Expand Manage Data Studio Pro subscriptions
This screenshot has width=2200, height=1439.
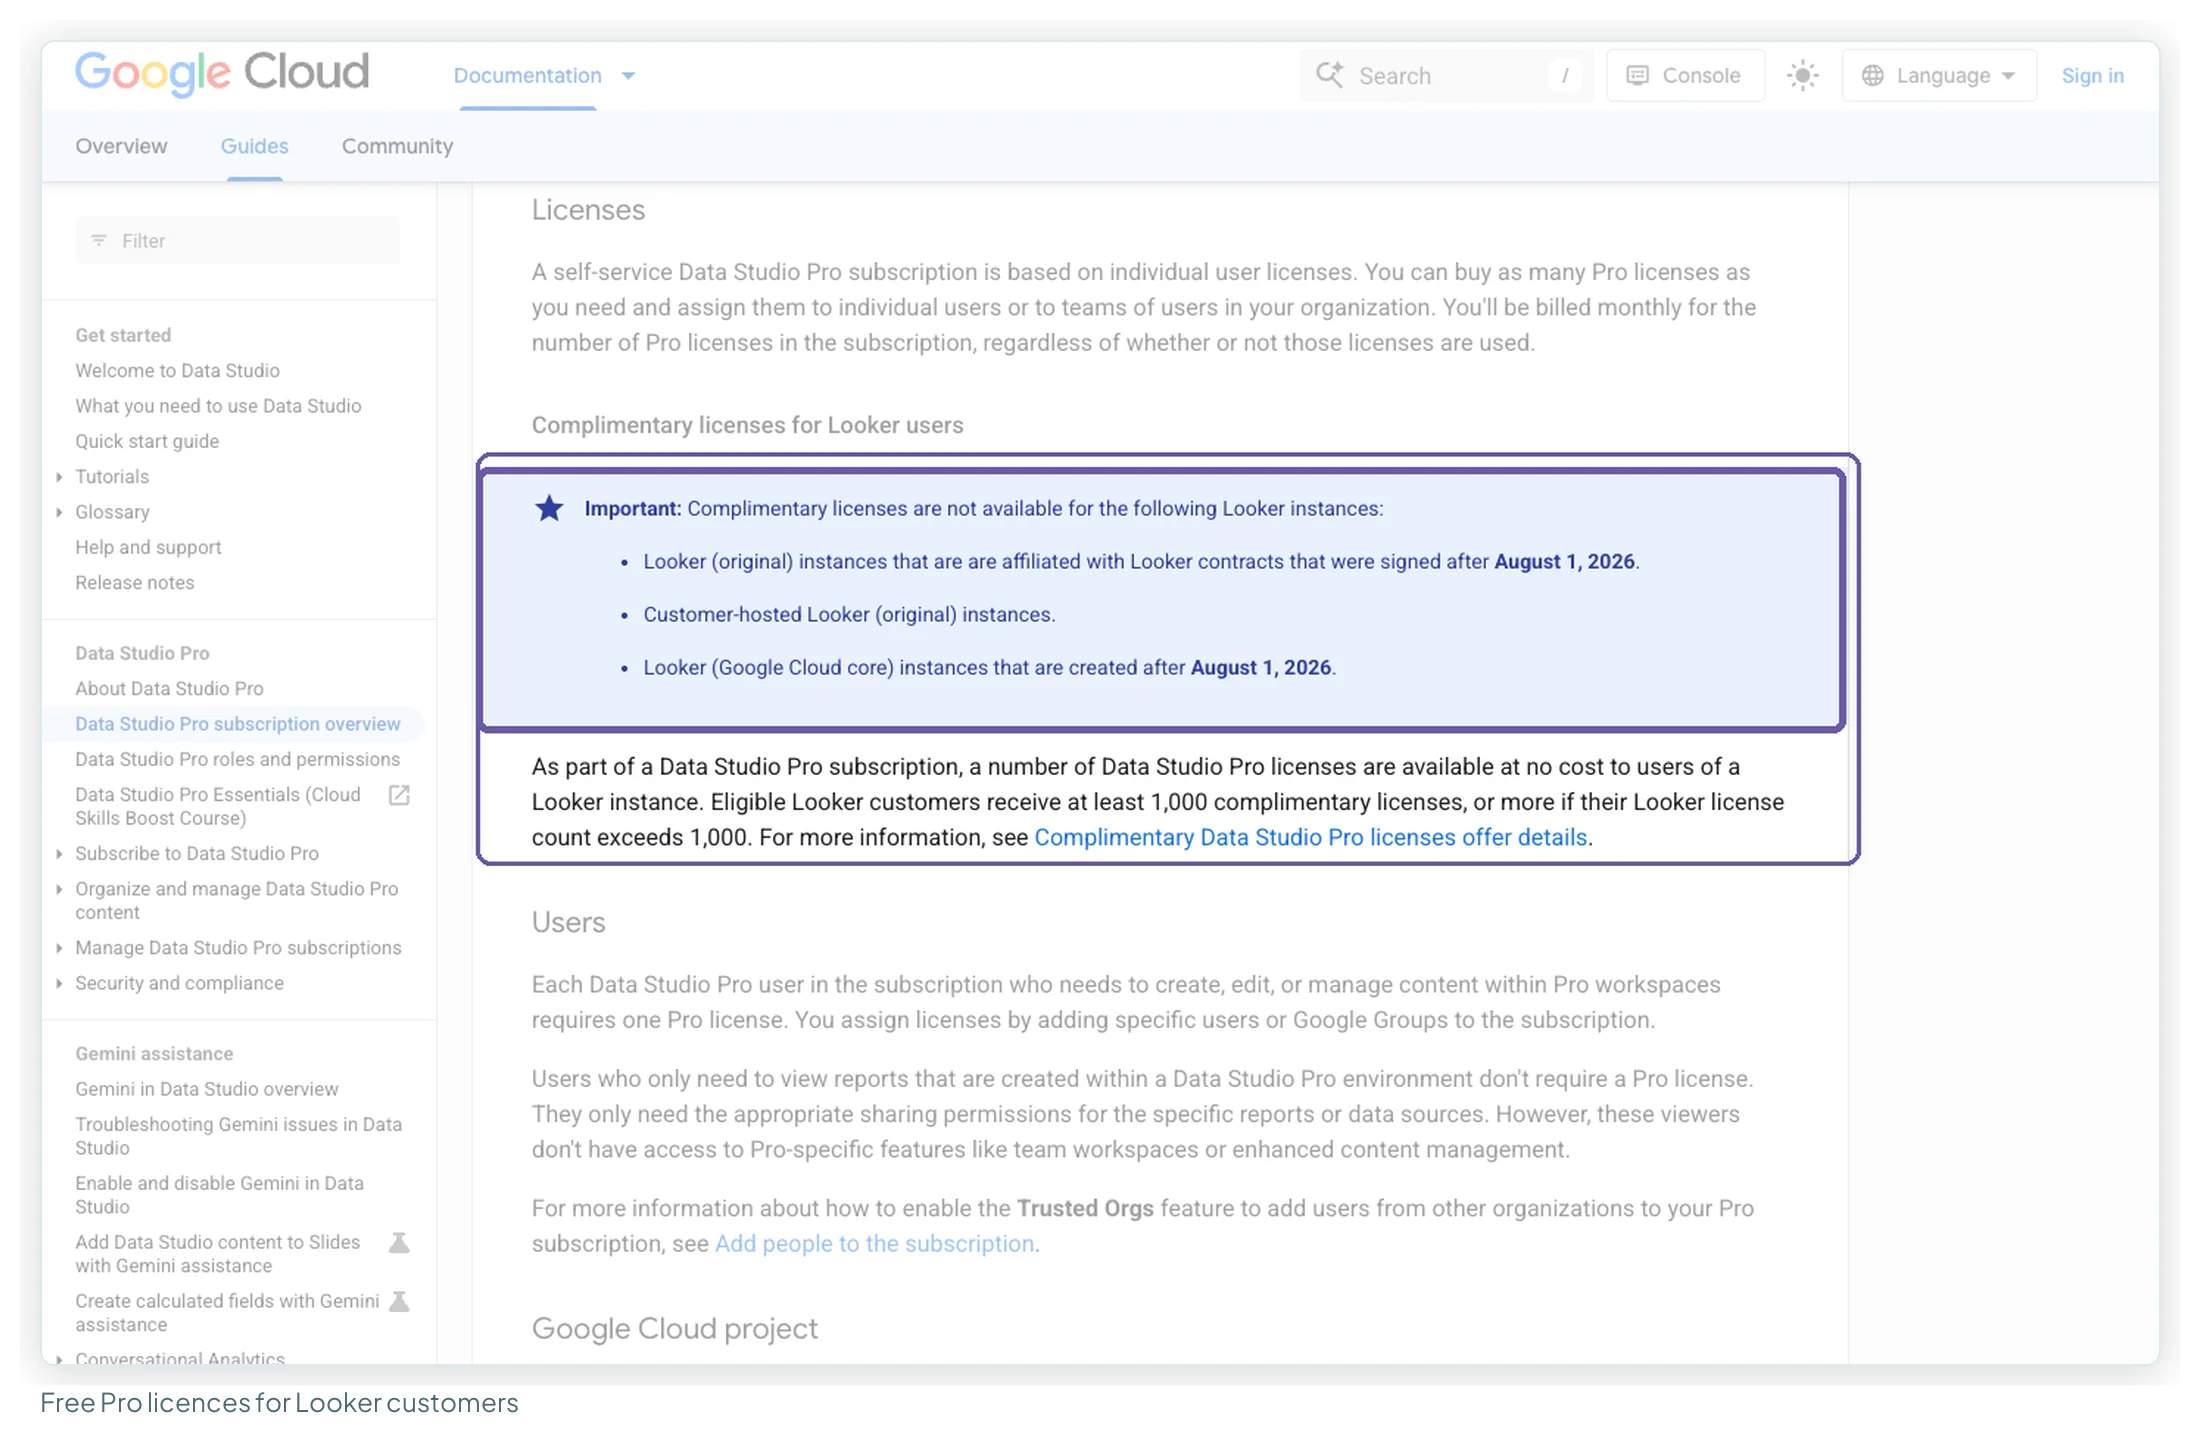(59, 948)
